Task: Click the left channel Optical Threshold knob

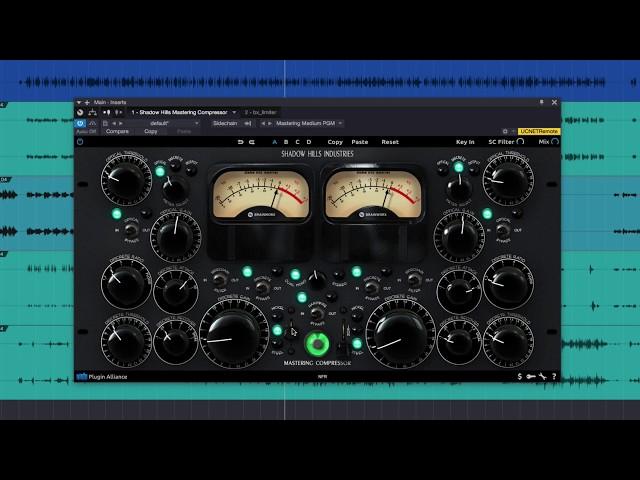Action: [x=126, y=180]
